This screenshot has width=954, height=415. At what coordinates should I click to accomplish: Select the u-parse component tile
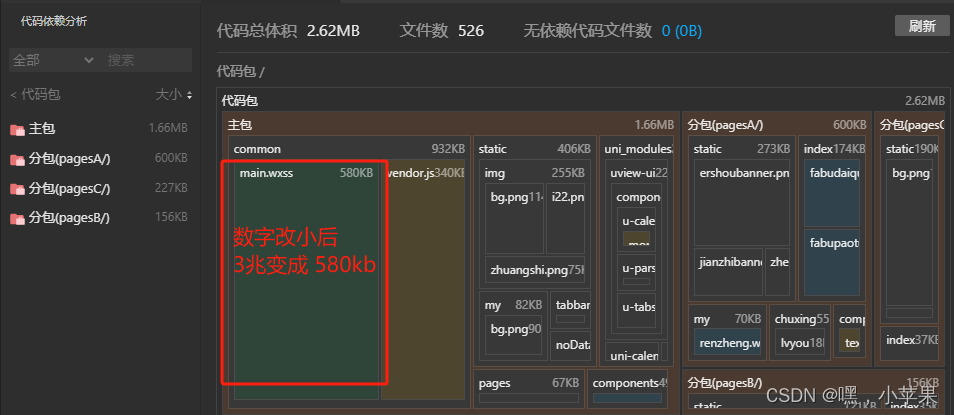(x=636, y=273)
